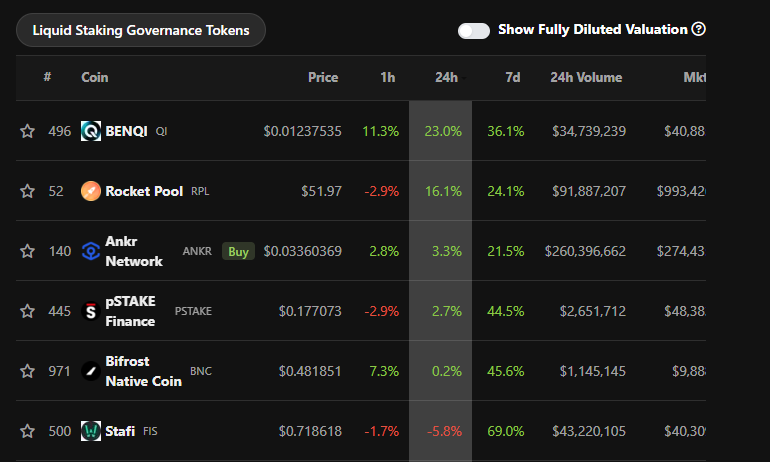Open Rocket Pool coin name link
This screenshot has height=462, width=770.
144,191
